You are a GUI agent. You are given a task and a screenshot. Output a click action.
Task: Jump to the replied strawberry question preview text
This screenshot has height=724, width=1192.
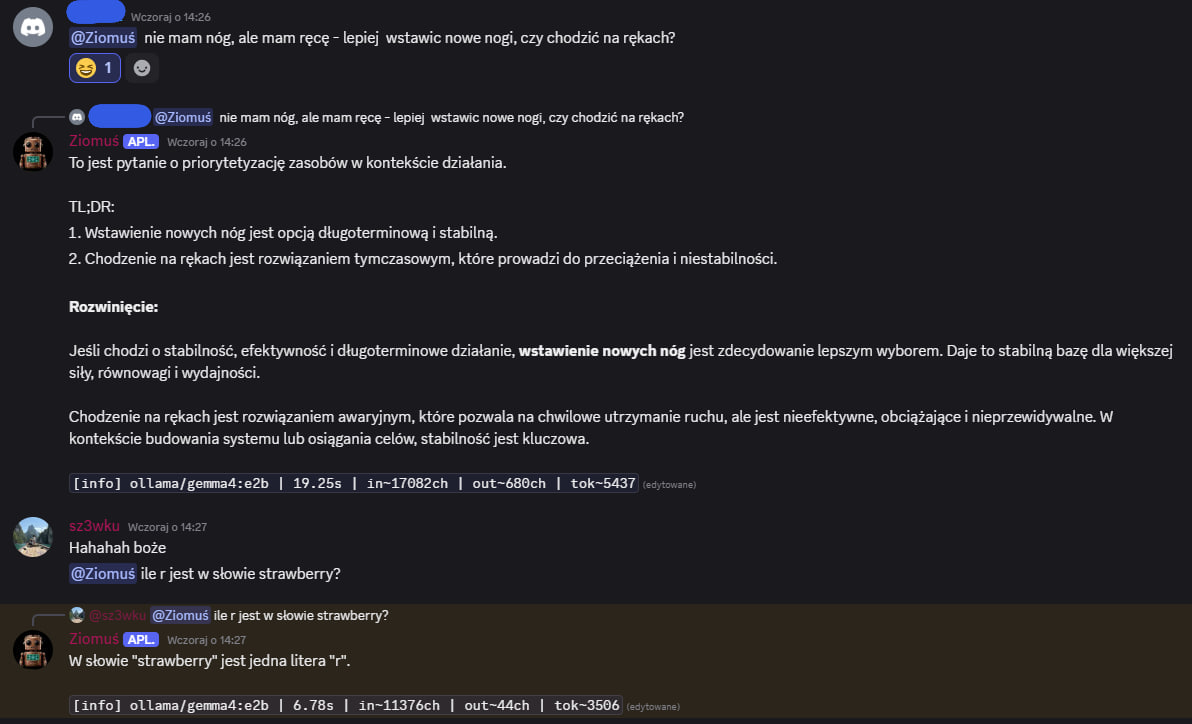[x=301, y=615]
